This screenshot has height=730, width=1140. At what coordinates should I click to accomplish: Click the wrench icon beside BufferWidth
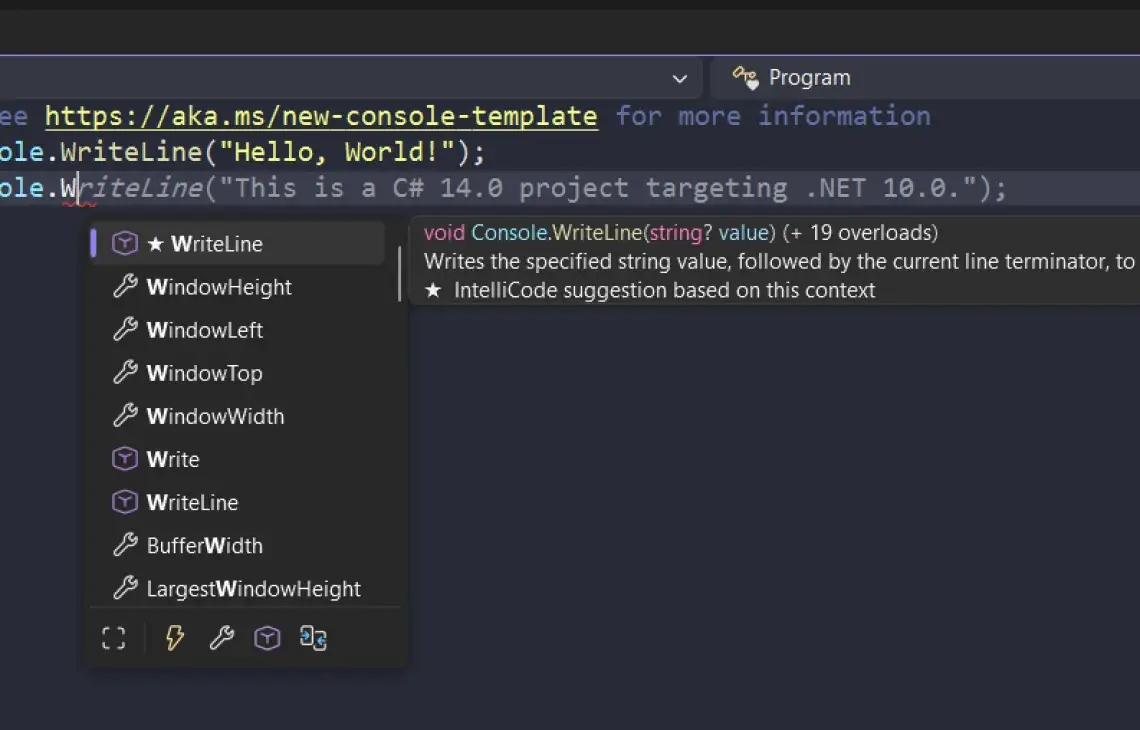tap(125, 545)
